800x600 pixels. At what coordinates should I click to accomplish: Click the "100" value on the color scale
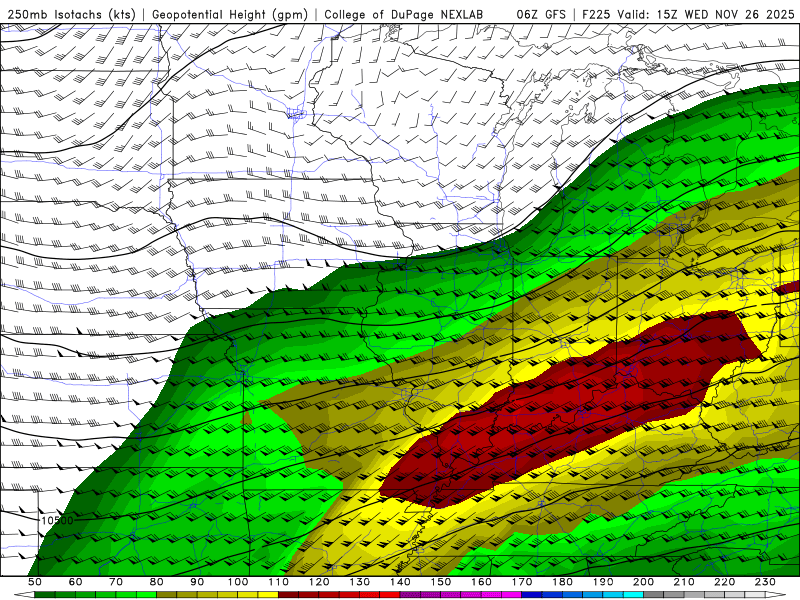[x=238, y=582]
